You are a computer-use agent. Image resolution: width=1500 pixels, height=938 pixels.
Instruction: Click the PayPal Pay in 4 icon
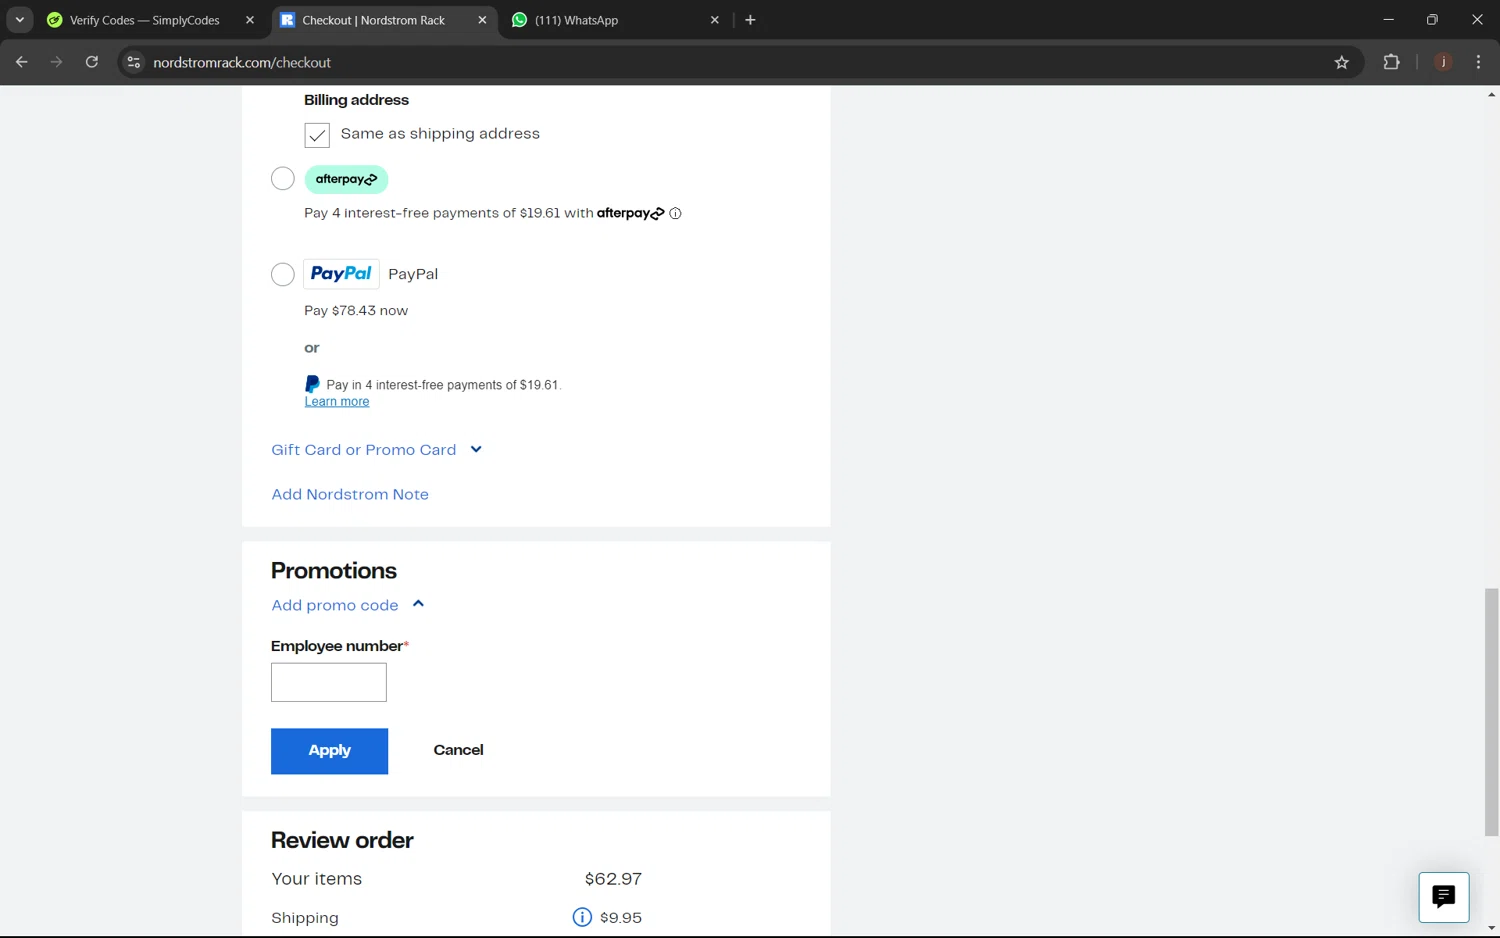312,384
